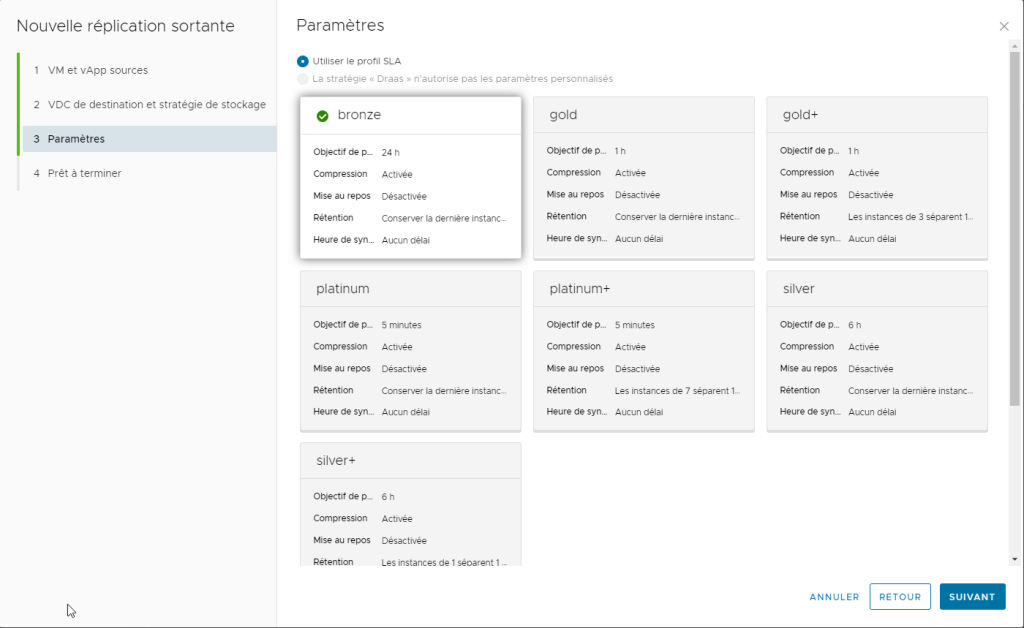Click 'Activée' compression value in silver+ card
This screenshot has height=628, width=1024.
click(x=397, y=518)
